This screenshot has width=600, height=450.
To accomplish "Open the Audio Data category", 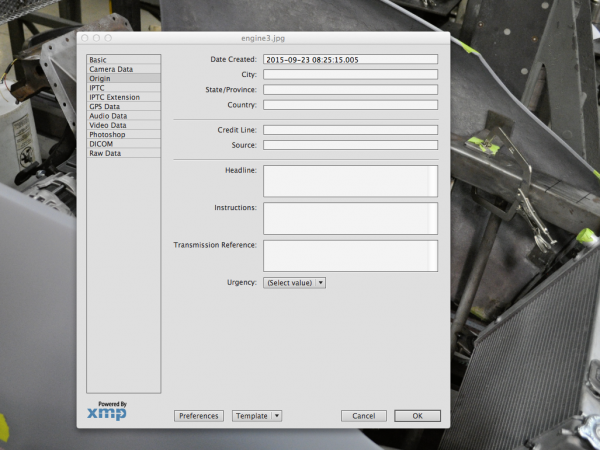I will coord(106,116).
